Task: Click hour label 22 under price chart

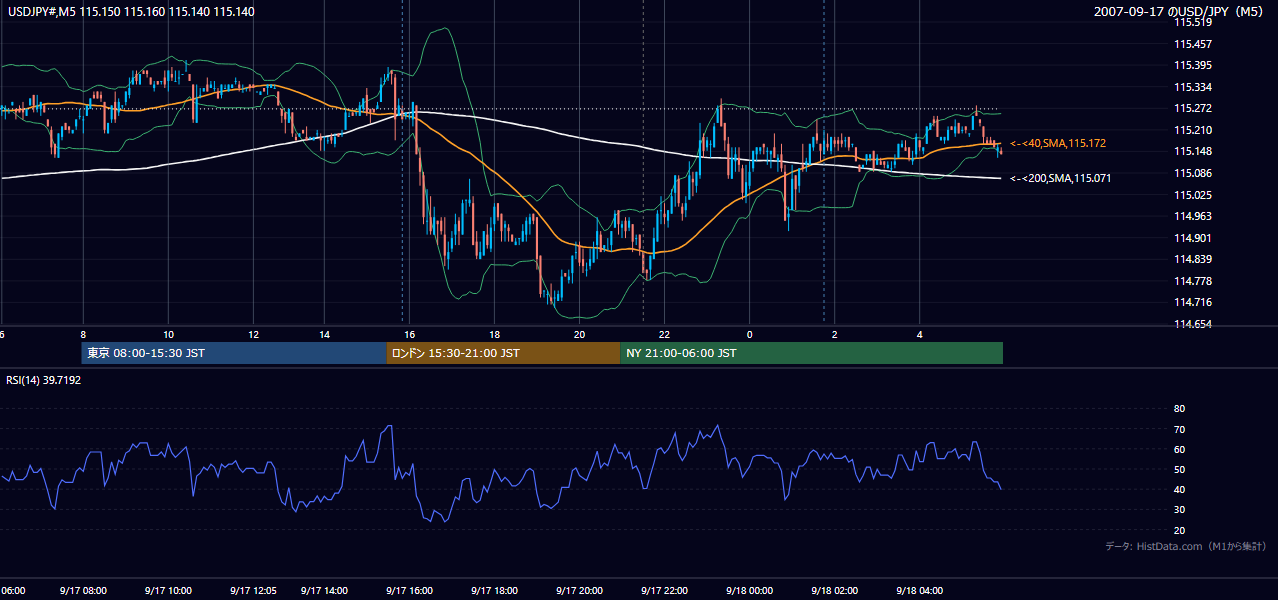Action: pyautogui.click(x=664, y=334)
